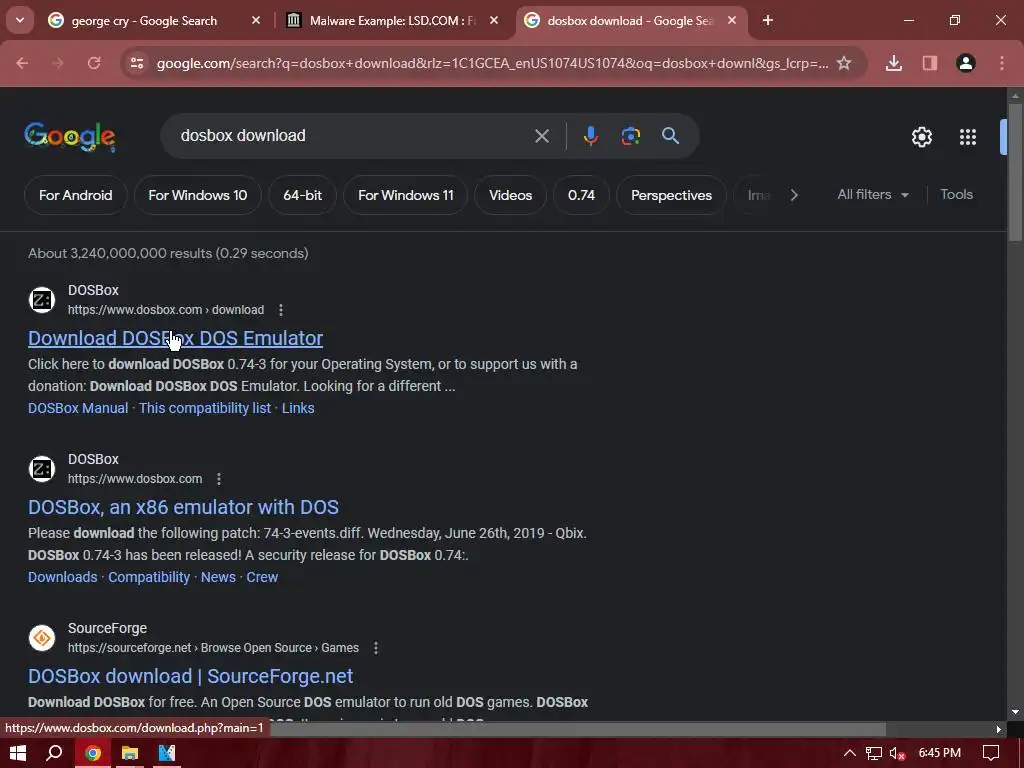Open a new browser tab
Viewport: 1024px width, 768px height.
point(768,20)
